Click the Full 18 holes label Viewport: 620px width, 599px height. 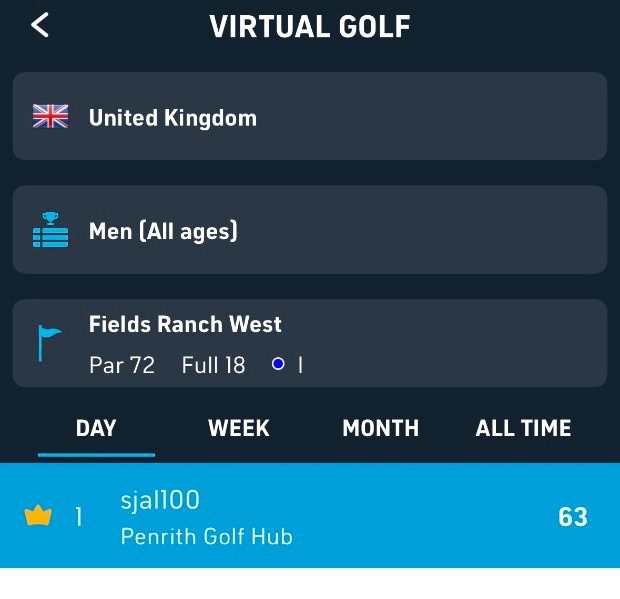coord(213,365)
